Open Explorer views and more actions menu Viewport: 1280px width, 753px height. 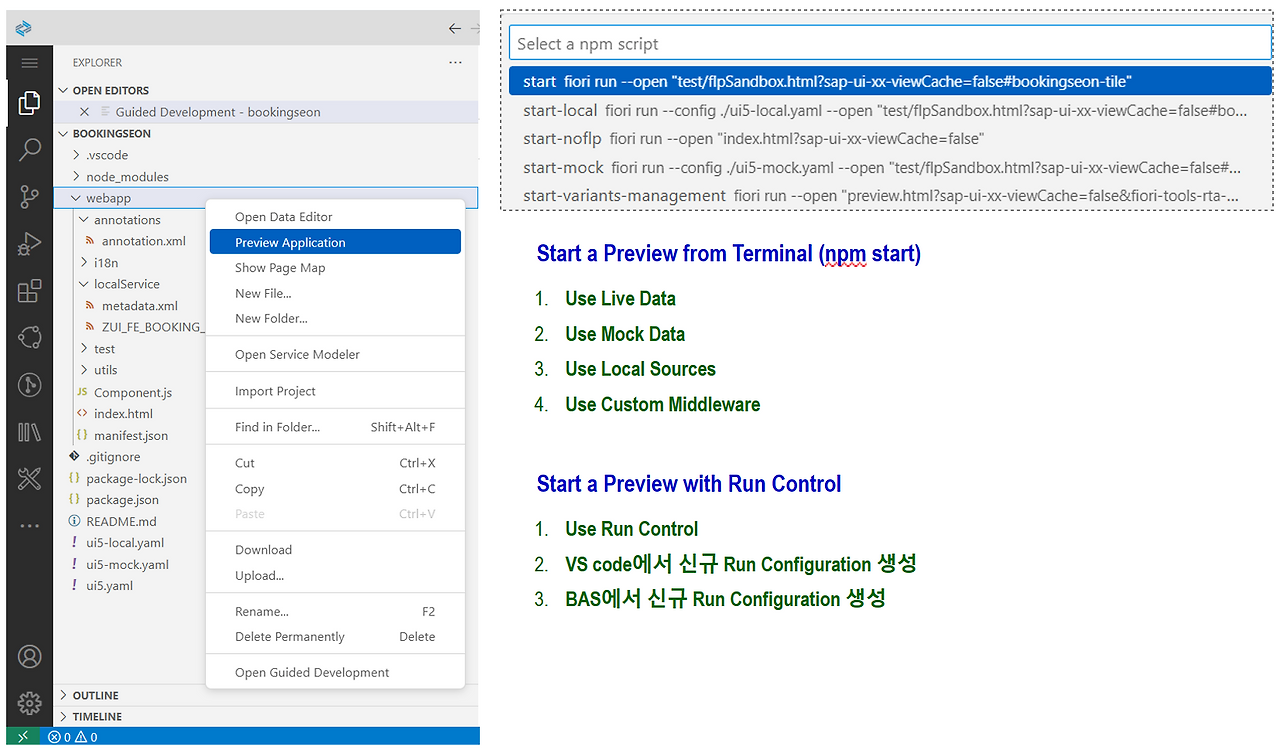pyautogui.click(x=456, y=62)
